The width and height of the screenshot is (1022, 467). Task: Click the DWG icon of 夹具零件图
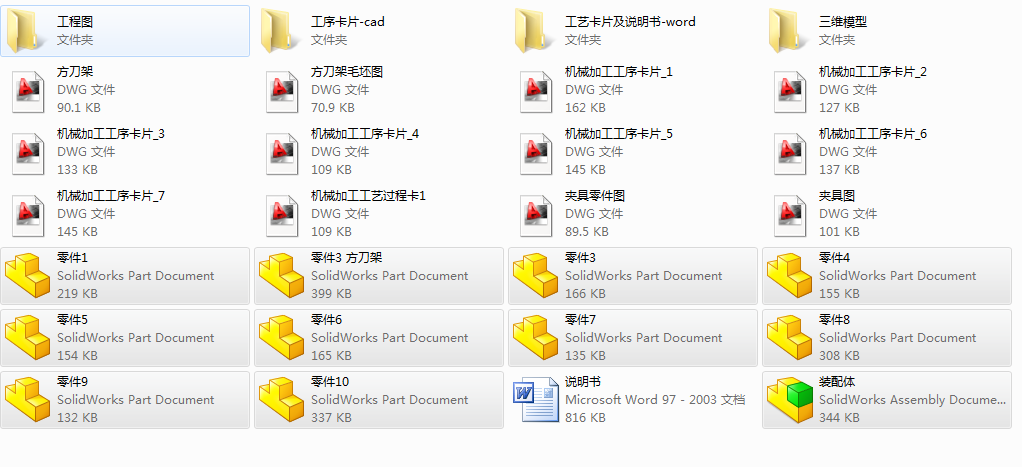click(x=537, y=216)
